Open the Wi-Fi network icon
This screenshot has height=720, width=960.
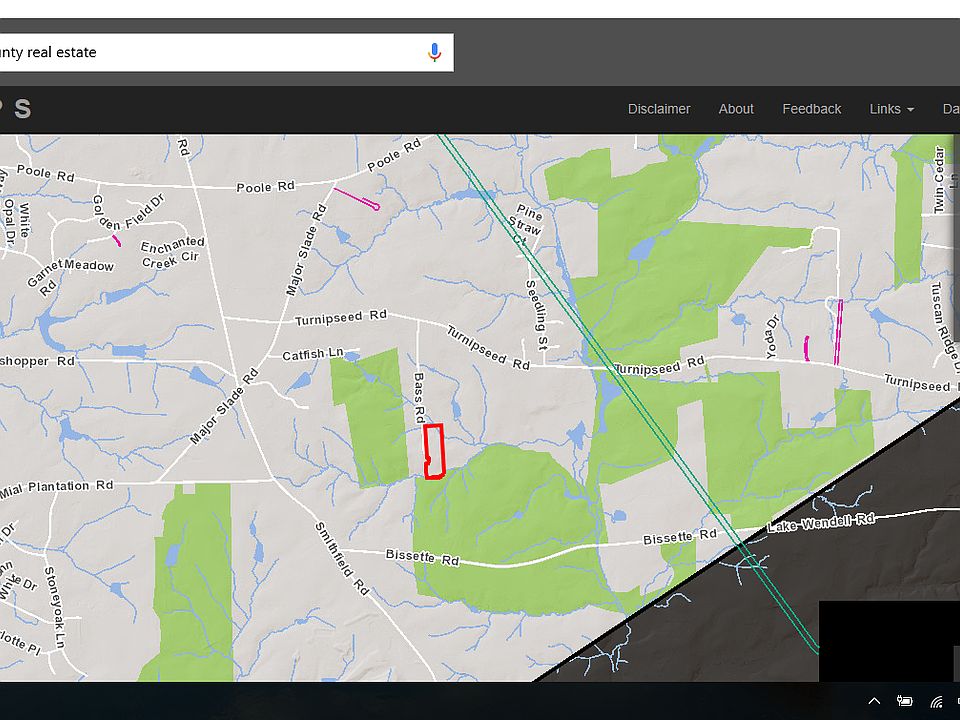937,701
